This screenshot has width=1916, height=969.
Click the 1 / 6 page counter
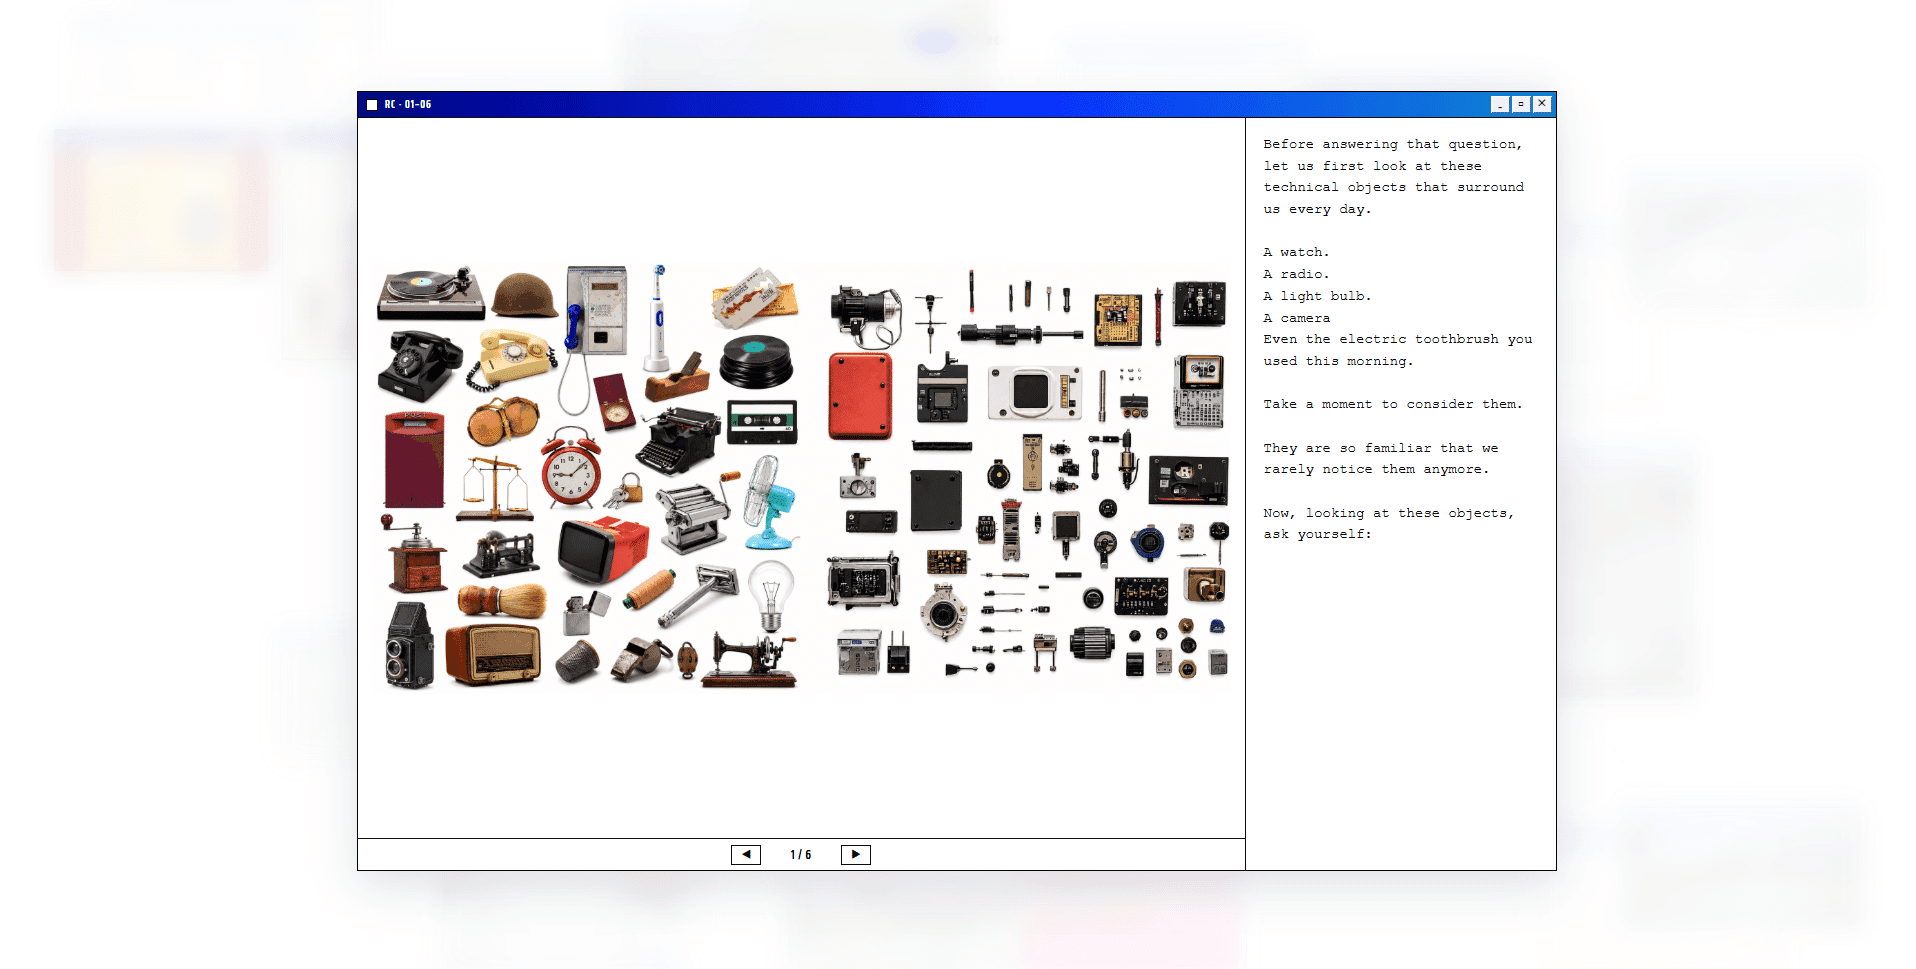(801, 855)
